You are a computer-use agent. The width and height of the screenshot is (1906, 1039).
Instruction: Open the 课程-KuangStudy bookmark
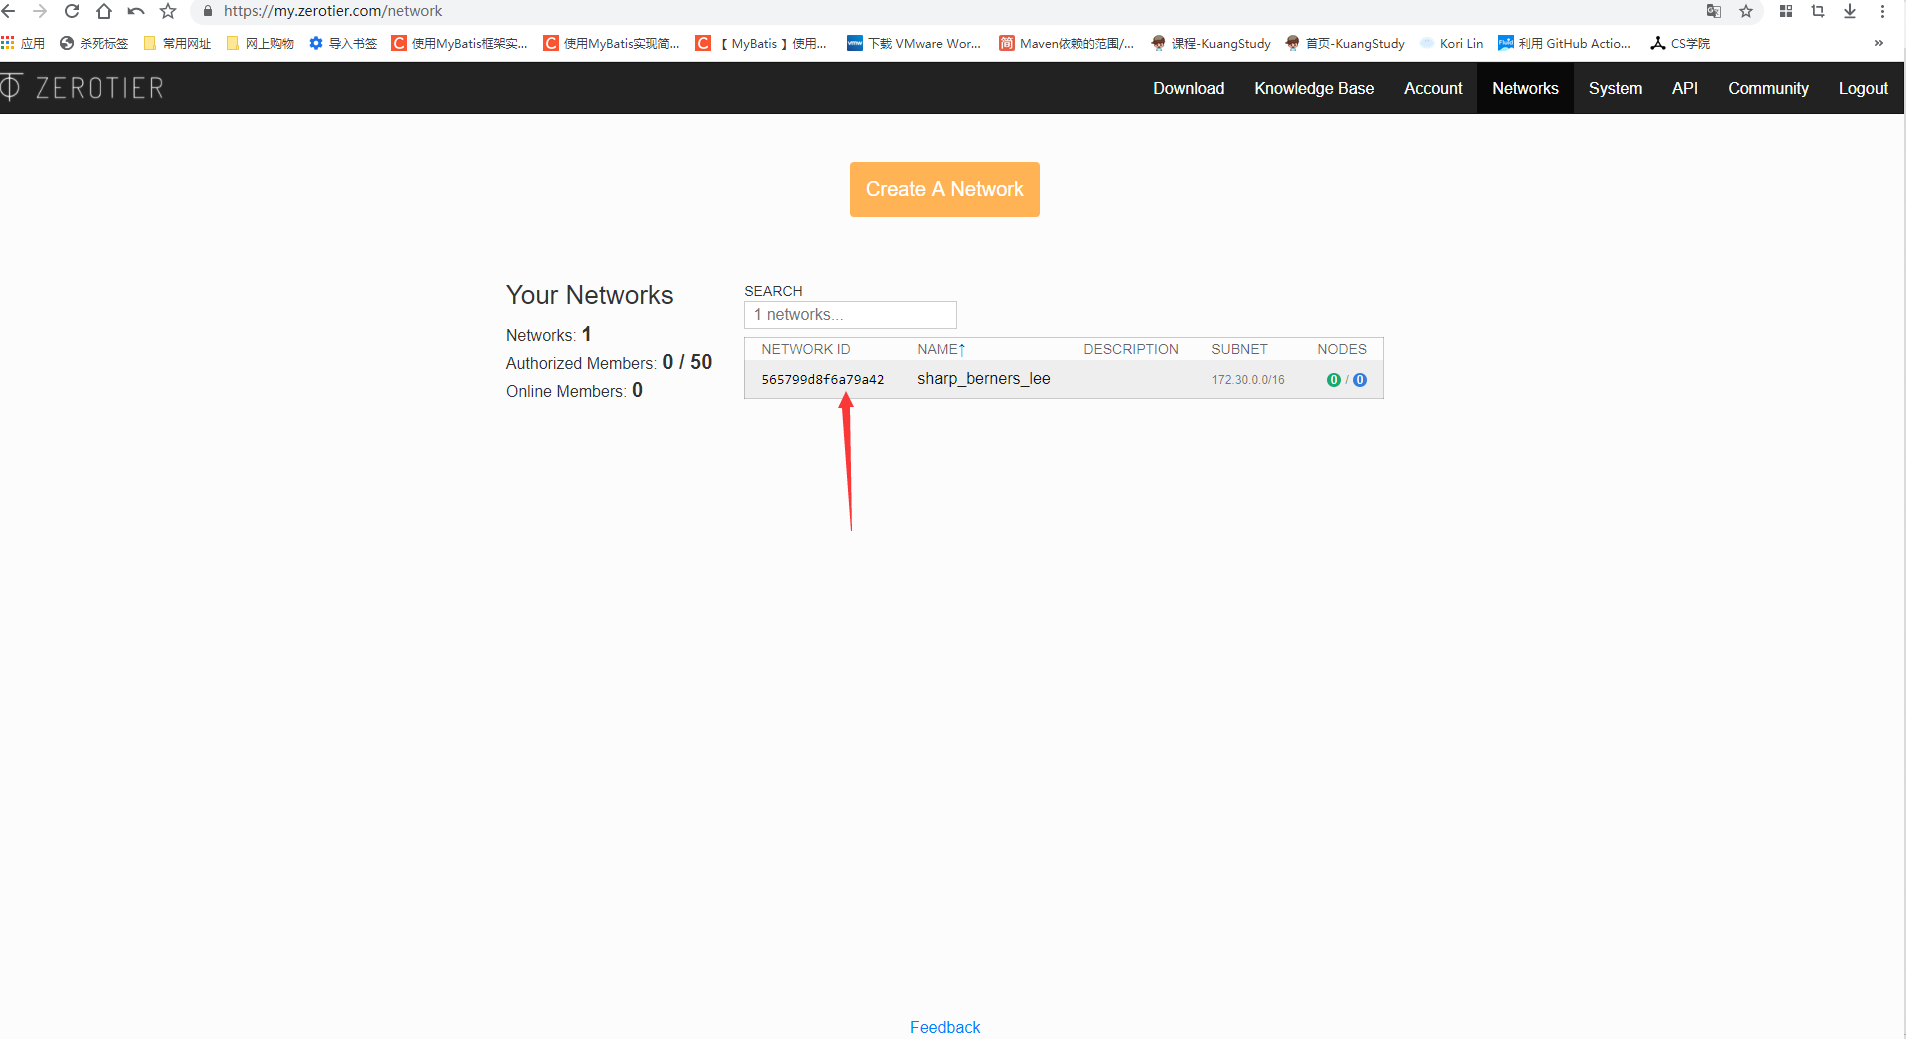1211,43
